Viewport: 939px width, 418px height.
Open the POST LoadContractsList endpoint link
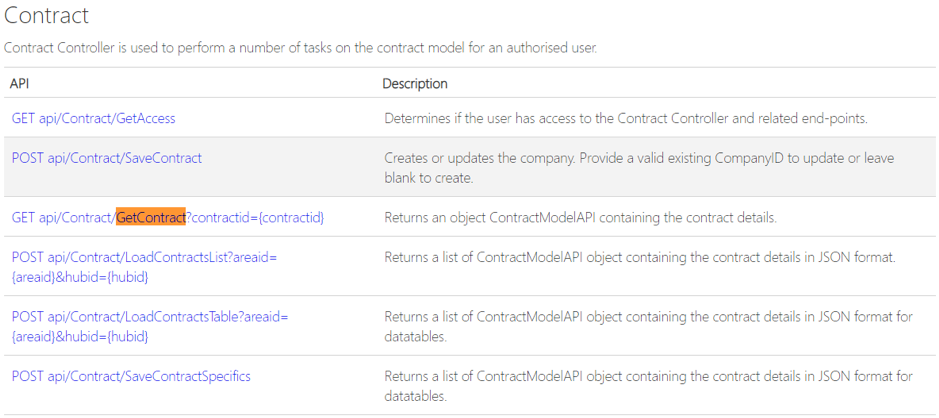pyautogui.click(x=144, y=258)
